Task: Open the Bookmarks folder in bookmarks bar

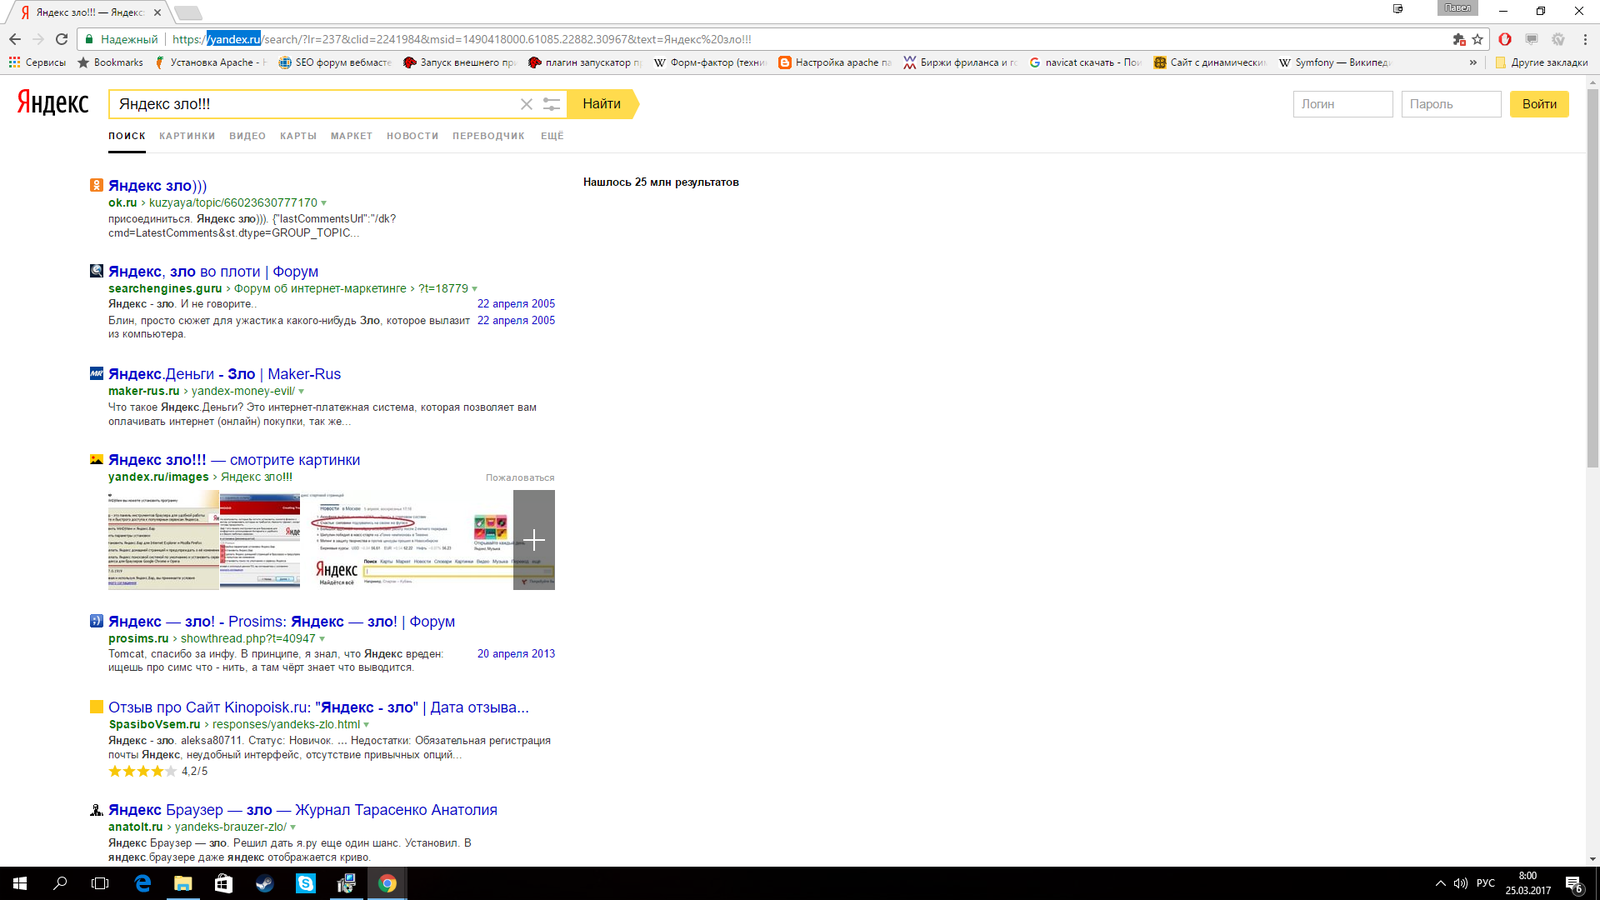Action: (110, 62)
